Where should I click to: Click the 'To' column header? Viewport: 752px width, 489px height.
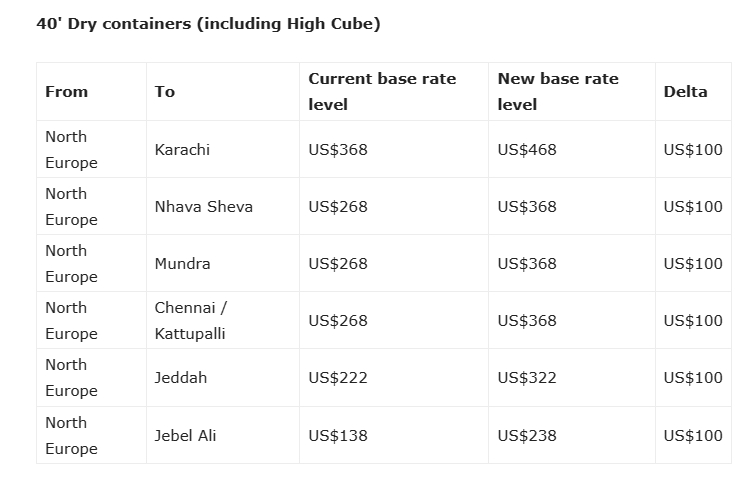coord(165,91)
